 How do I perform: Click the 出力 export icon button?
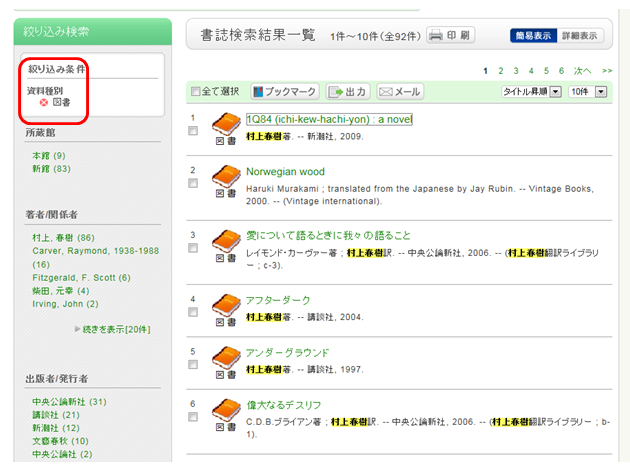(x=347, y=92)
